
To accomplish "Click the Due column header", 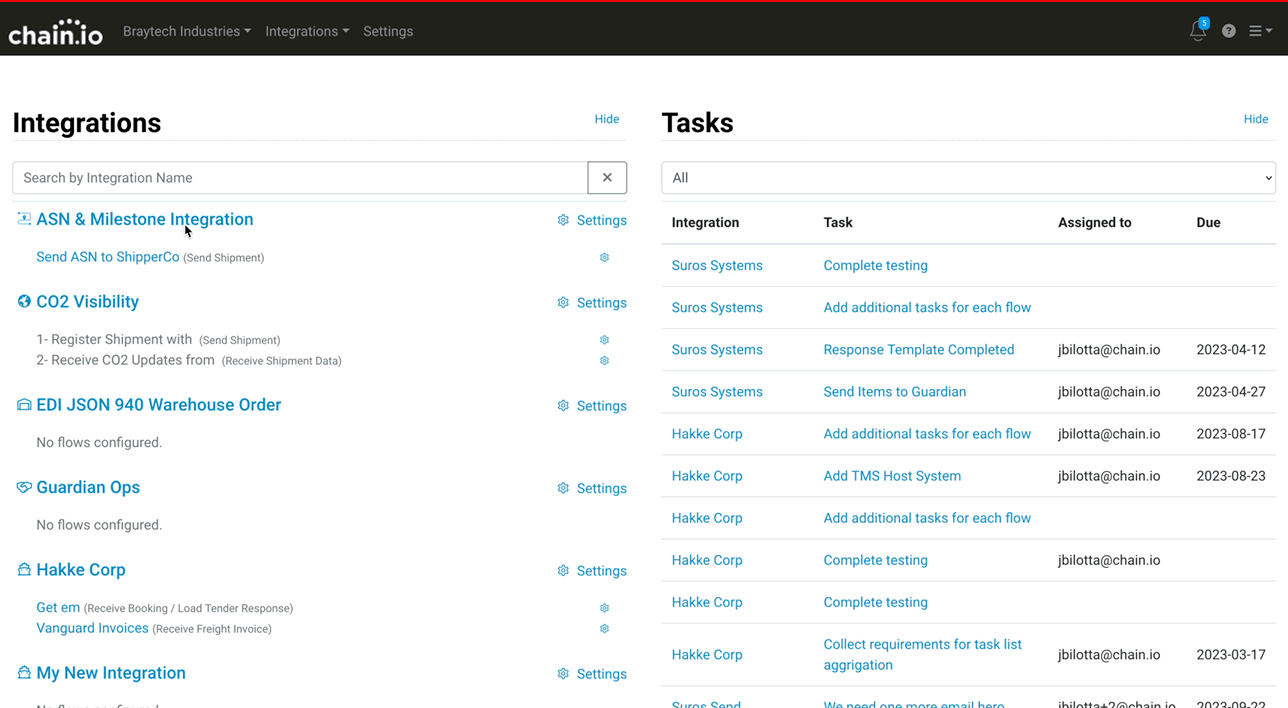I will pos(1208,222).
